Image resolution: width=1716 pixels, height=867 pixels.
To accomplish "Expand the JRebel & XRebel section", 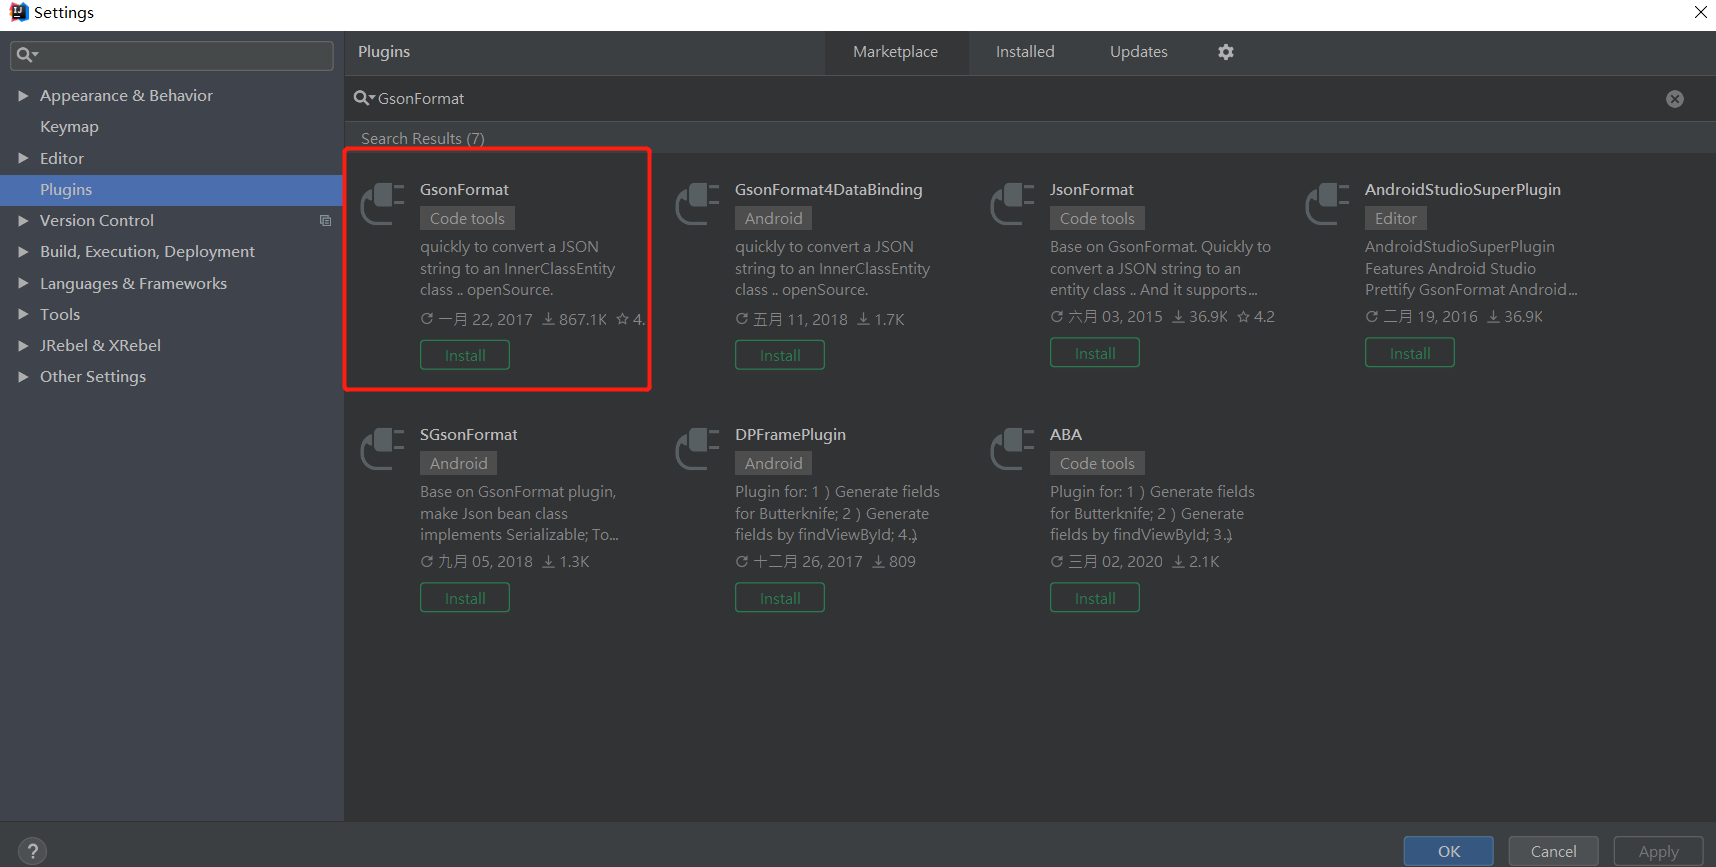I will [23, 345].
